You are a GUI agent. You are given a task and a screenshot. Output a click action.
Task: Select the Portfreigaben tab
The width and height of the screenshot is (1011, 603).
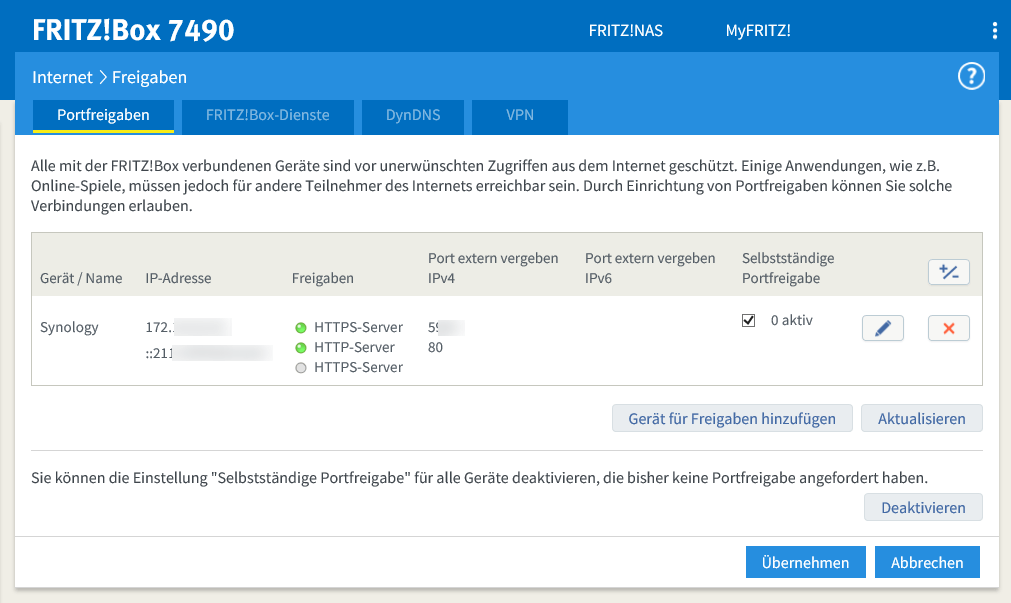[103, 115]
